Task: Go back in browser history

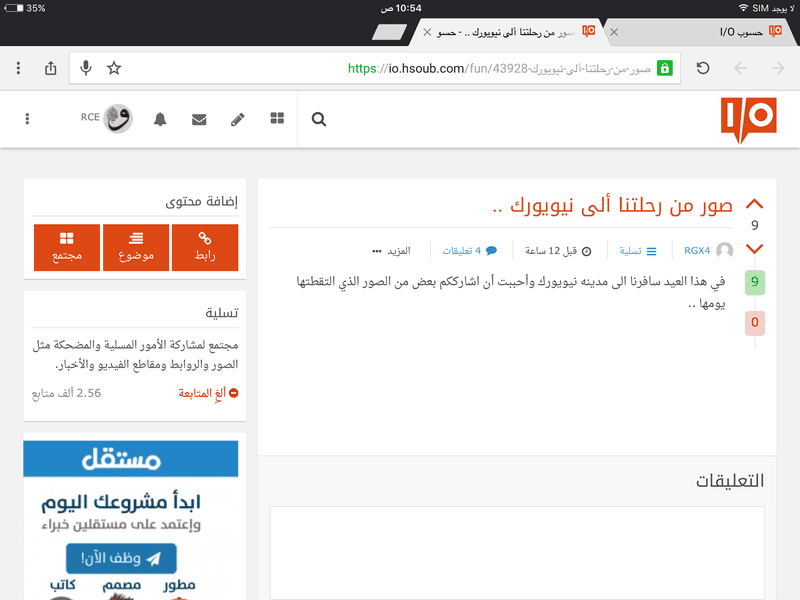Action: [740, 68]
